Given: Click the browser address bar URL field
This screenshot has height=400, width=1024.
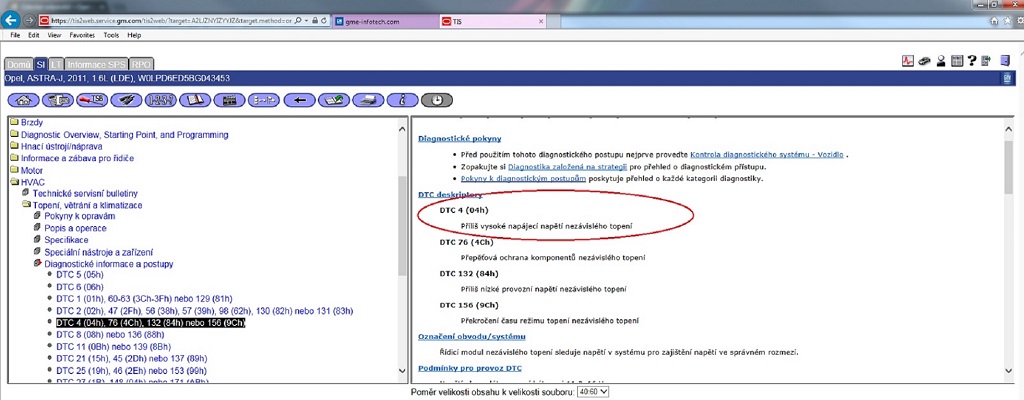Looking at the screenshot, I should tap(170, 20).
